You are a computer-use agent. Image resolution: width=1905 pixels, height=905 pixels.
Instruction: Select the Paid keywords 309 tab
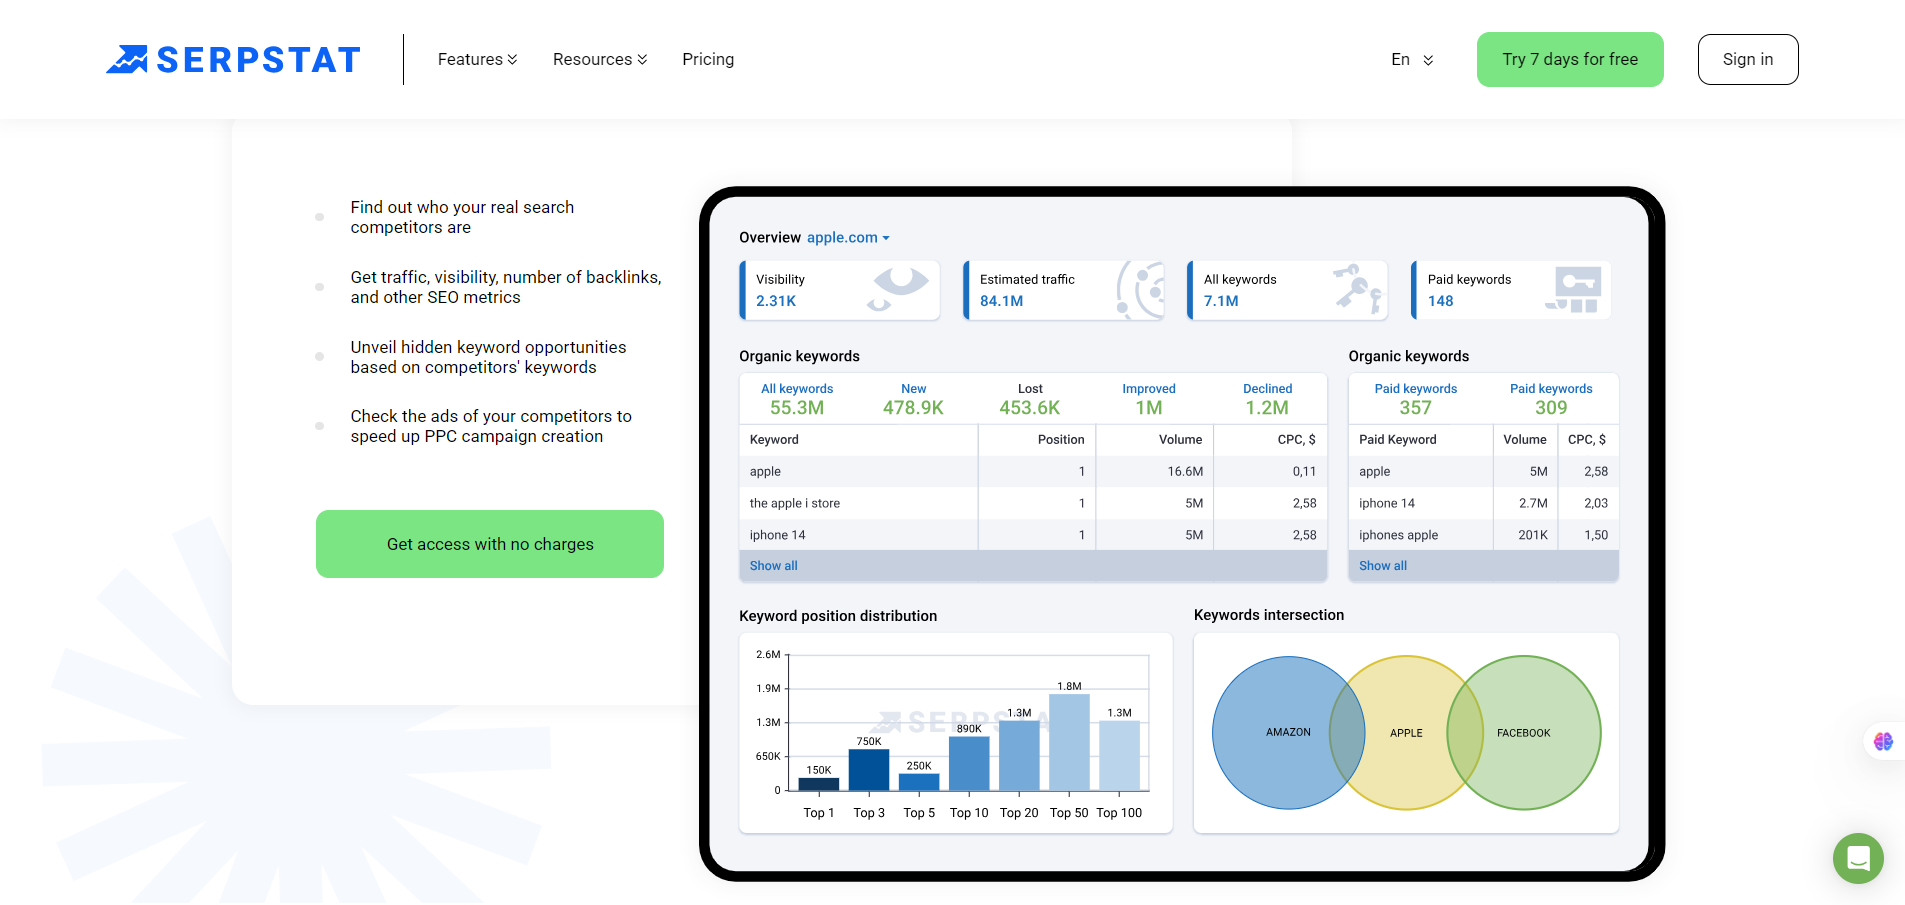[x=1551, y=399]
